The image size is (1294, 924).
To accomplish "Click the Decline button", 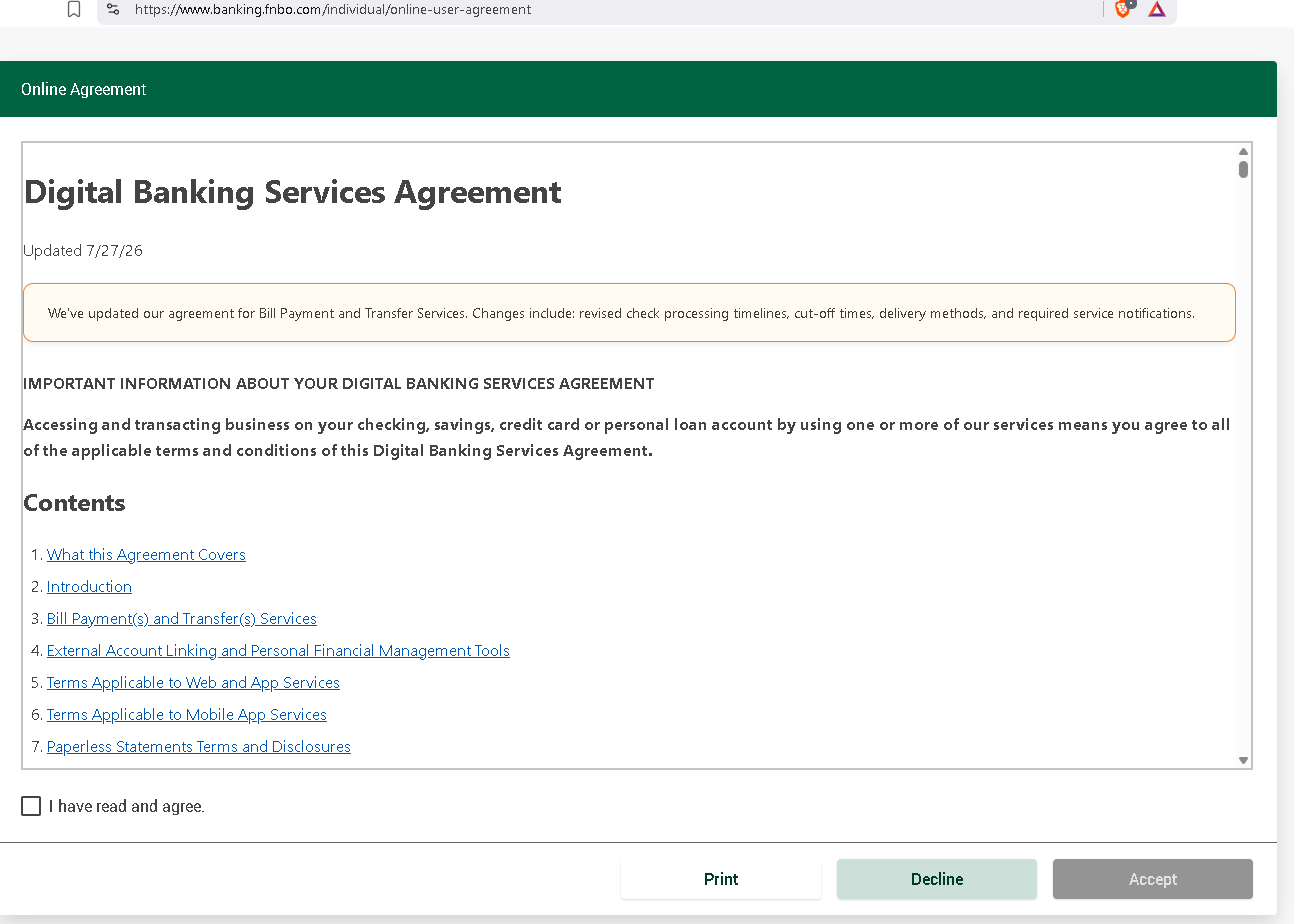I will pyautogui.click(x=937, y=879).
